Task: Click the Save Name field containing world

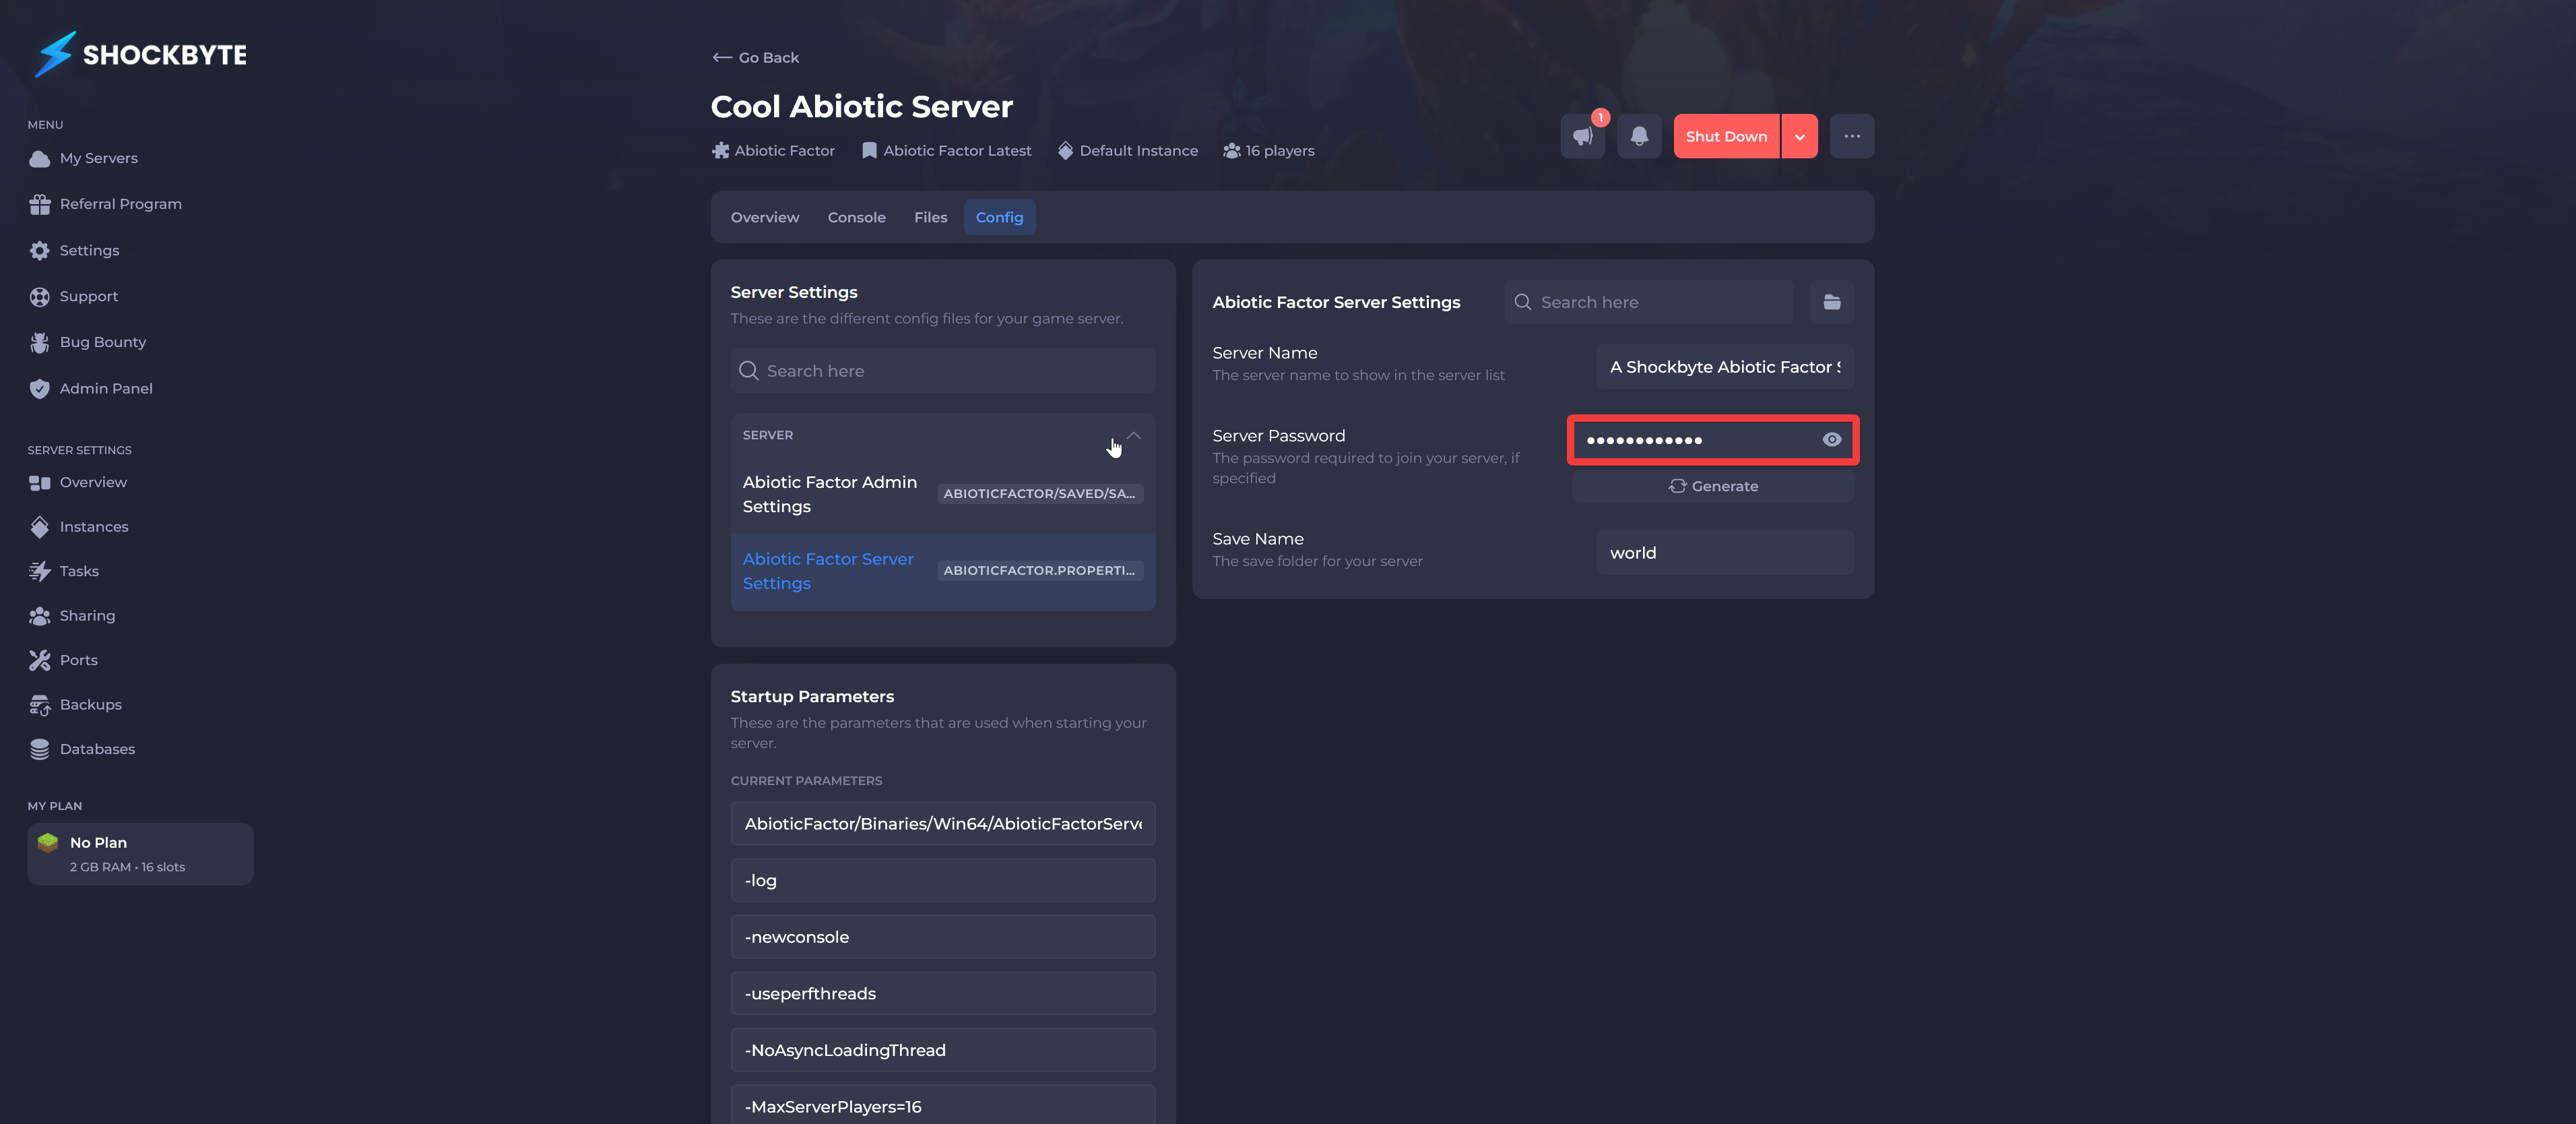Action: click(1725, 553)
